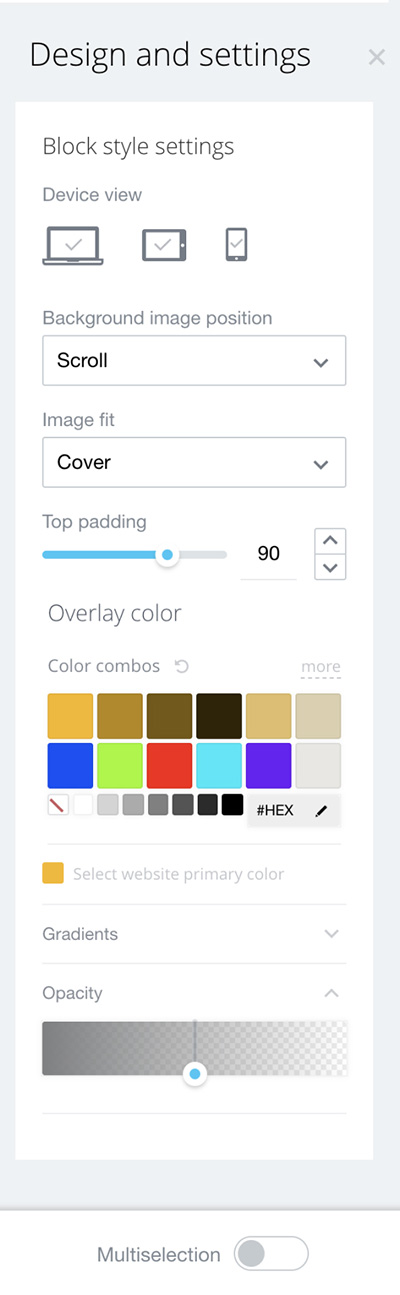Select the mobile phone device view icon
The width and height of the screenshot is (400, 1295).
(236, 244)
